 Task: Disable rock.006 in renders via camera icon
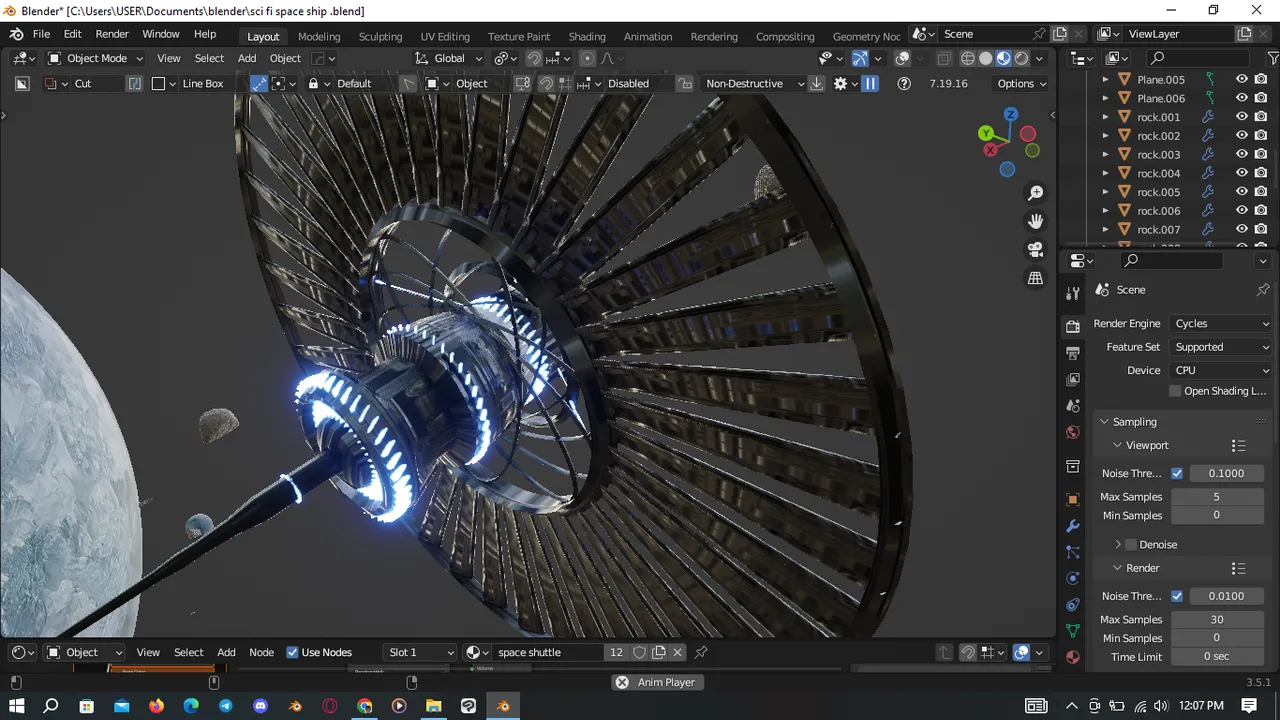1261,210
